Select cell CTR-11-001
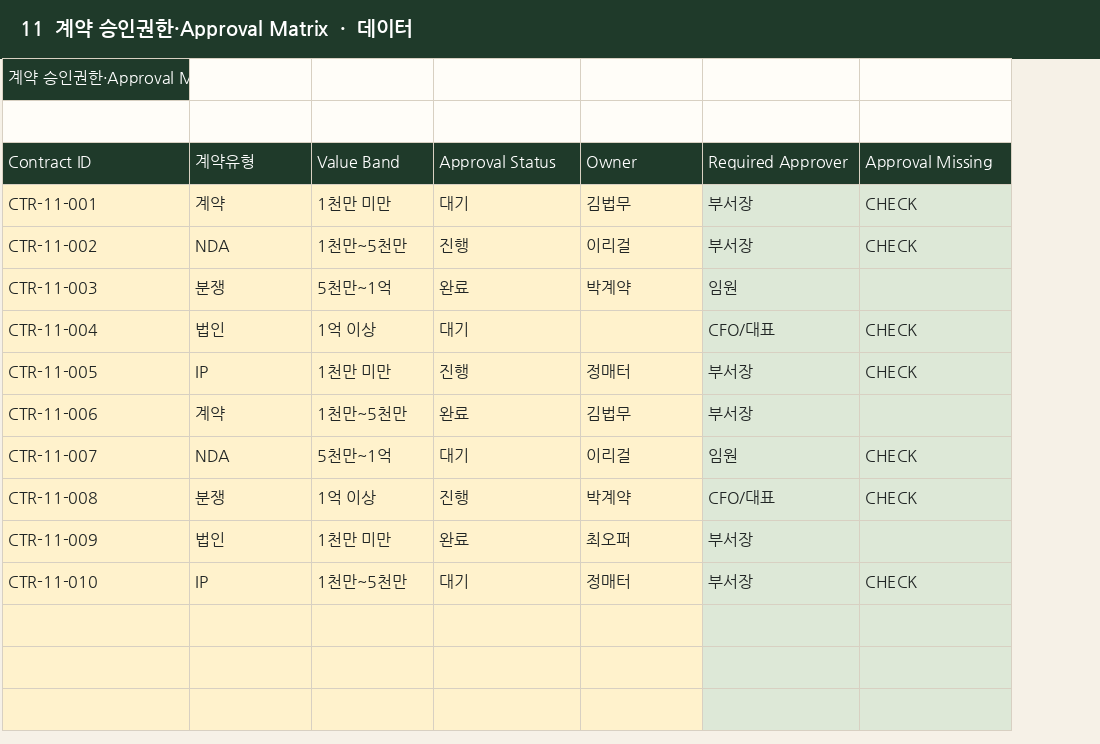1100x744 pixels. 96,205
